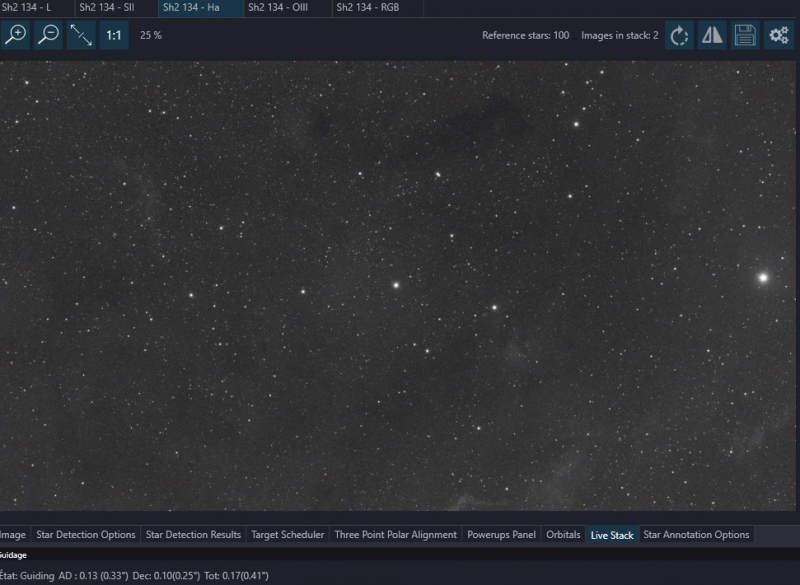800x585 pixels.
Task: Open the Three Point Polar Alignment tab
Action: [x=395, y=535]
